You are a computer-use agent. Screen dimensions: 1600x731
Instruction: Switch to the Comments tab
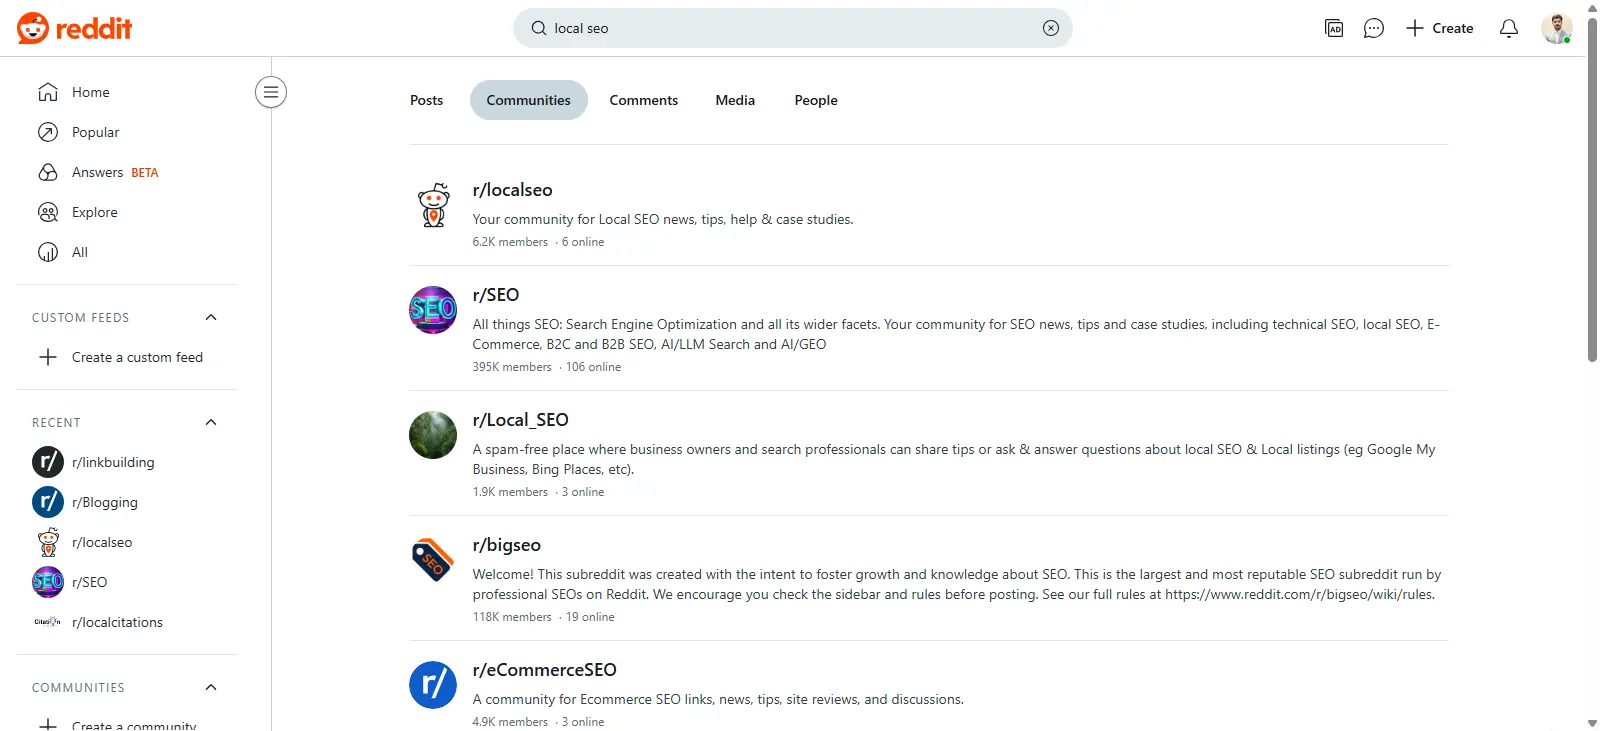coord(643,100)
